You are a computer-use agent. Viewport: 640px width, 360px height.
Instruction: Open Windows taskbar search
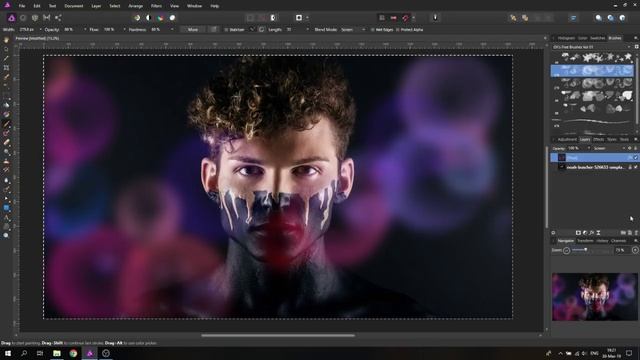coord(24,353)
